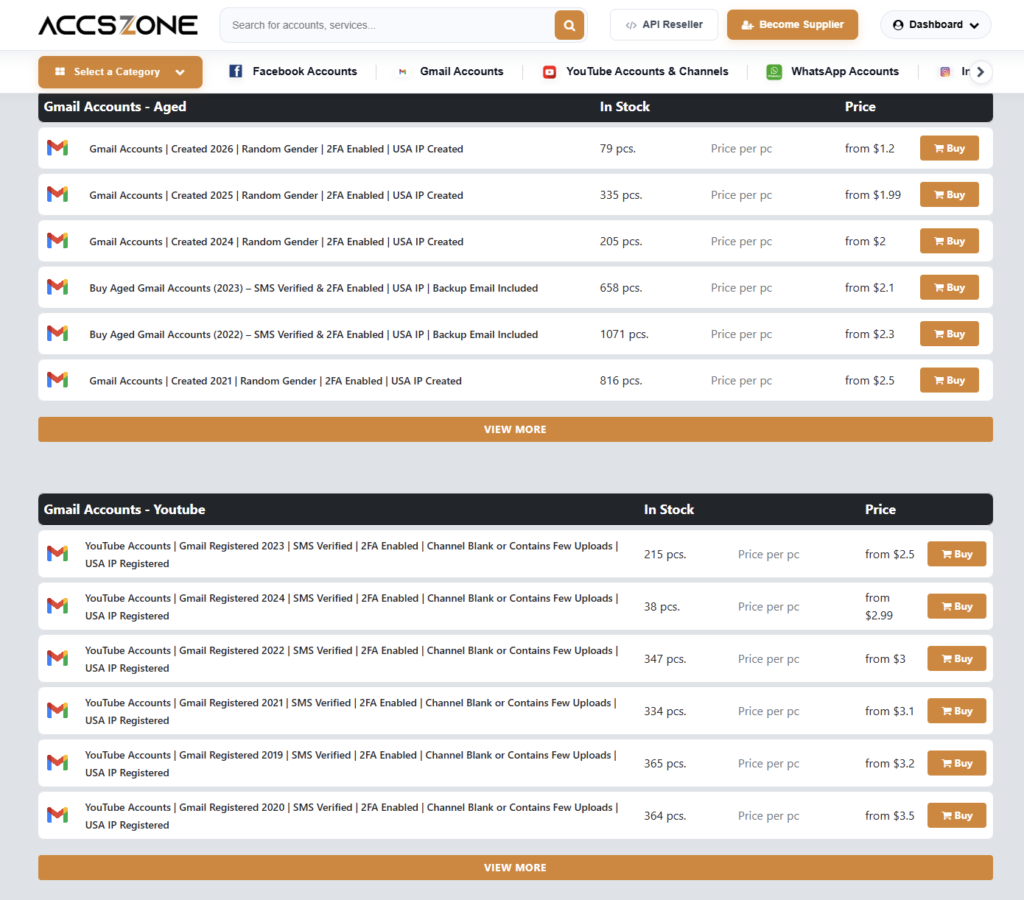The image size is (1024, 900).
Task: Click the 38 pcs. stock value
Action: tap(662, 607)
